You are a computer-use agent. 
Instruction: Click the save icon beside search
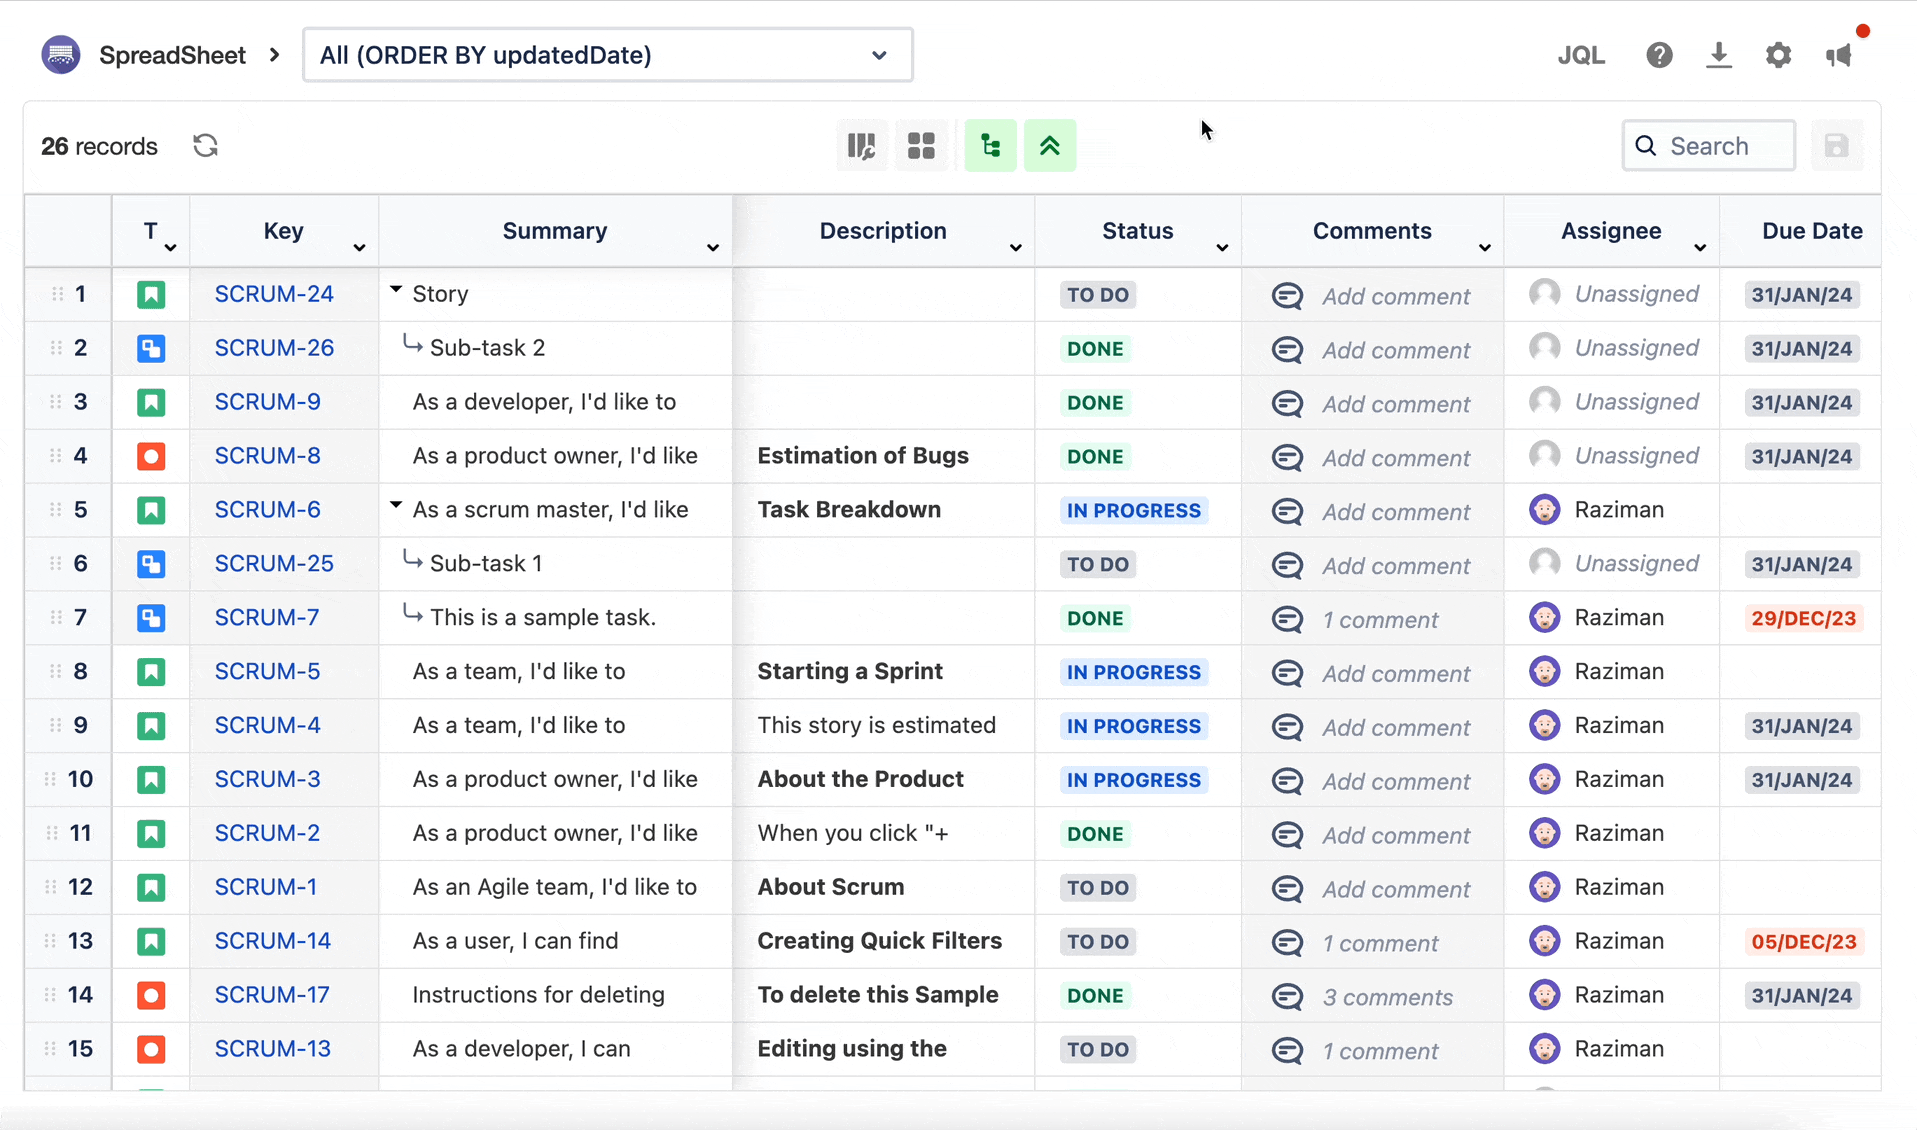click(1836, 146)
